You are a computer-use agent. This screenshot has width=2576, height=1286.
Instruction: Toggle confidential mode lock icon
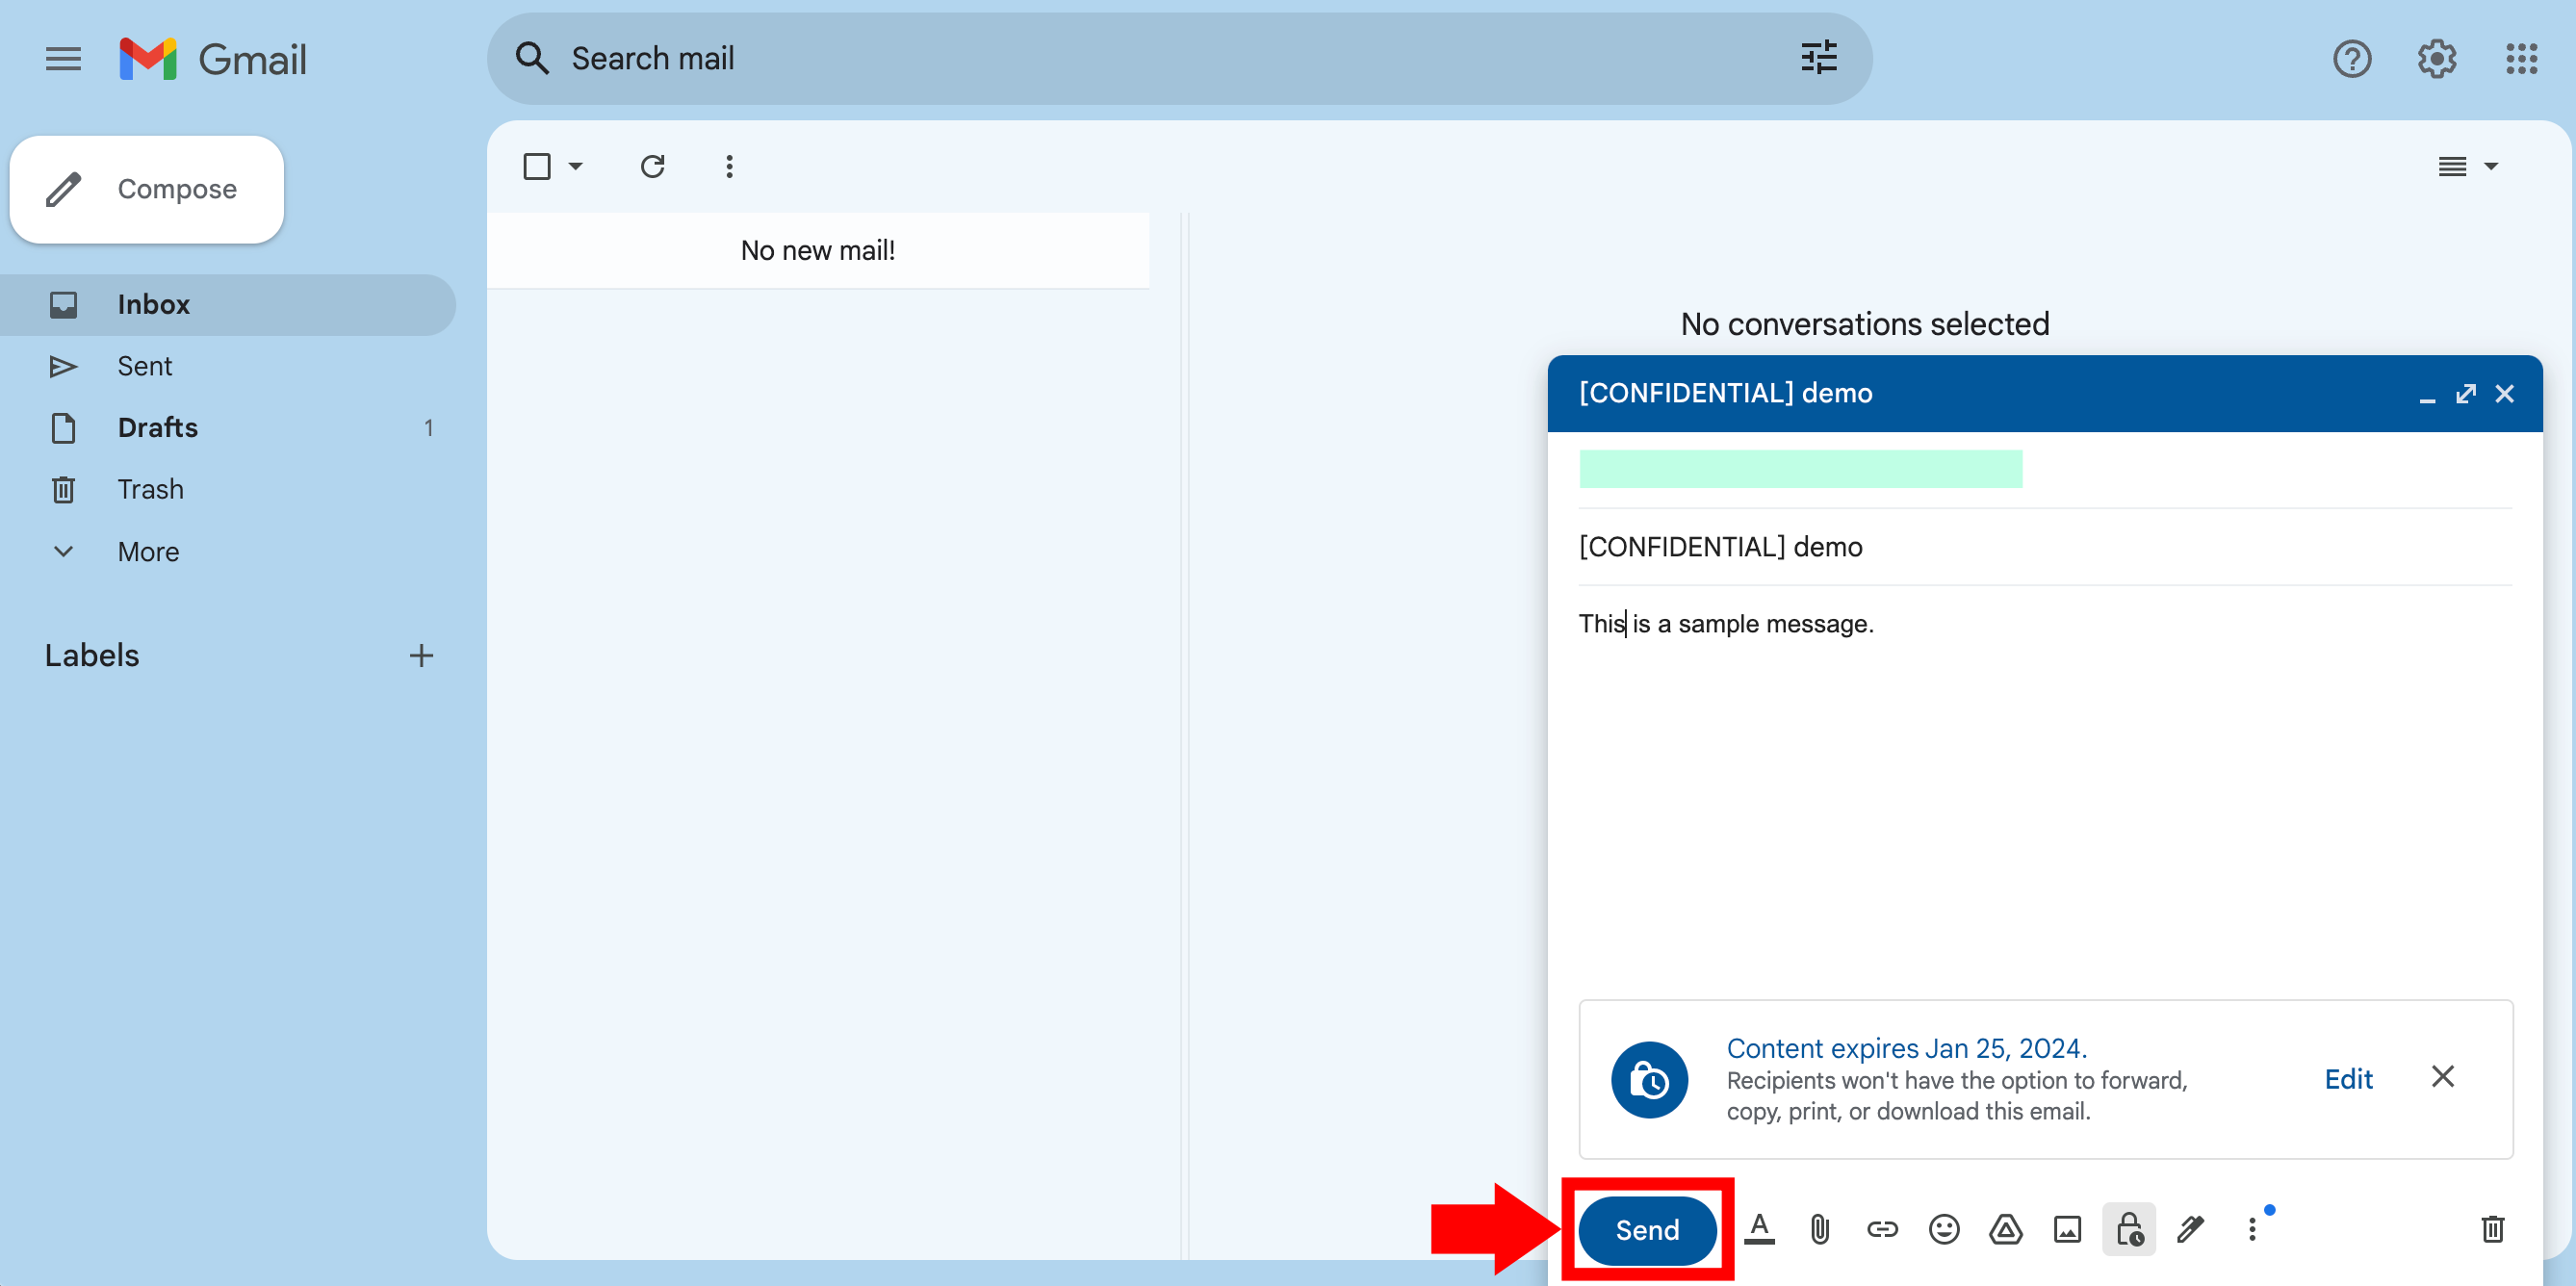click(2129, 1229)
